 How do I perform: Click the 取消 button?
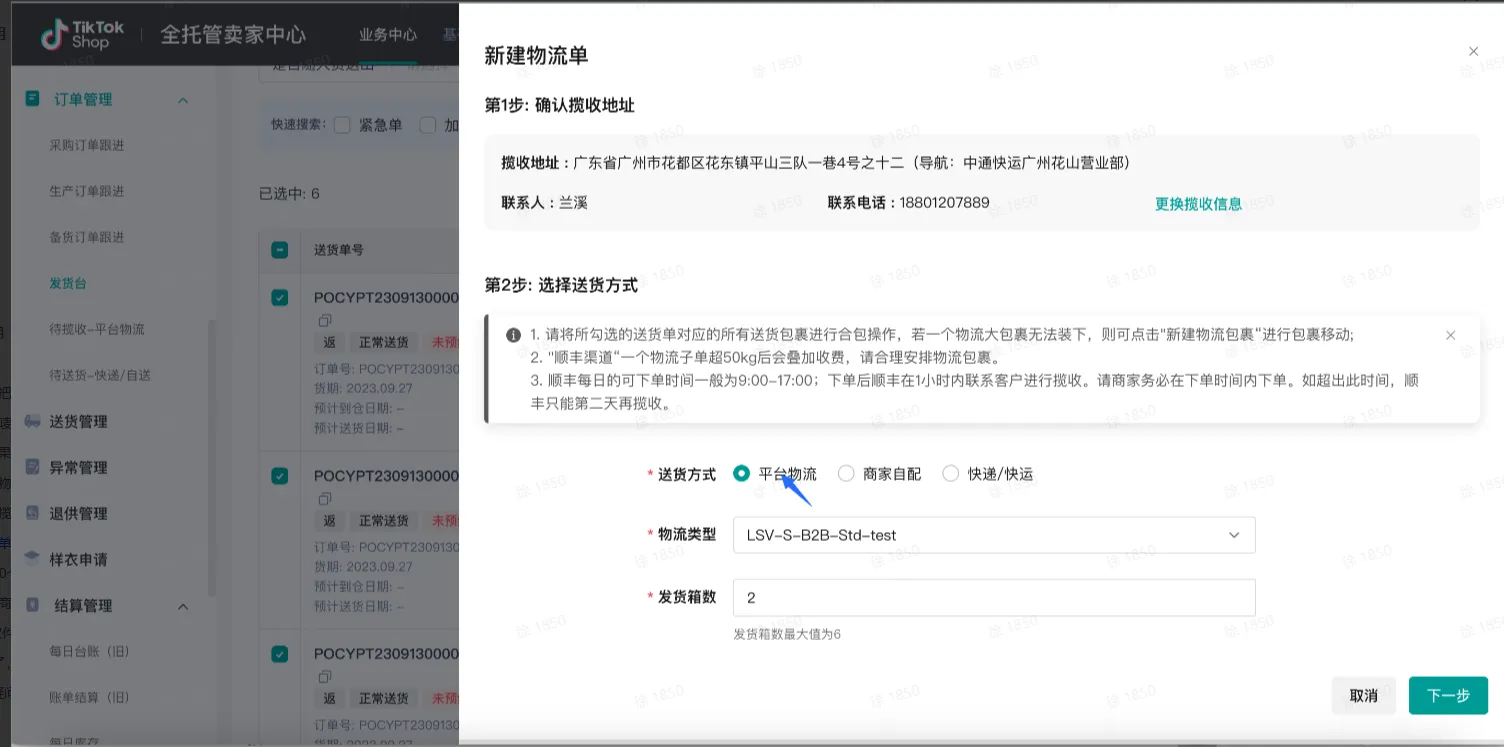1363,695
